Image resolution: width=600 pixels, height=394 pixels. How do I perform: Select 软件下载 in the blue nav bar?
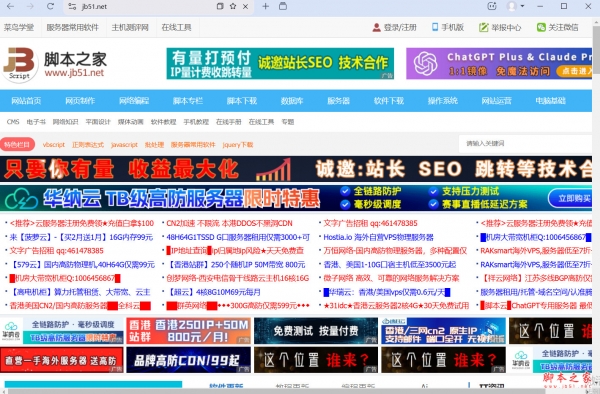389,101
